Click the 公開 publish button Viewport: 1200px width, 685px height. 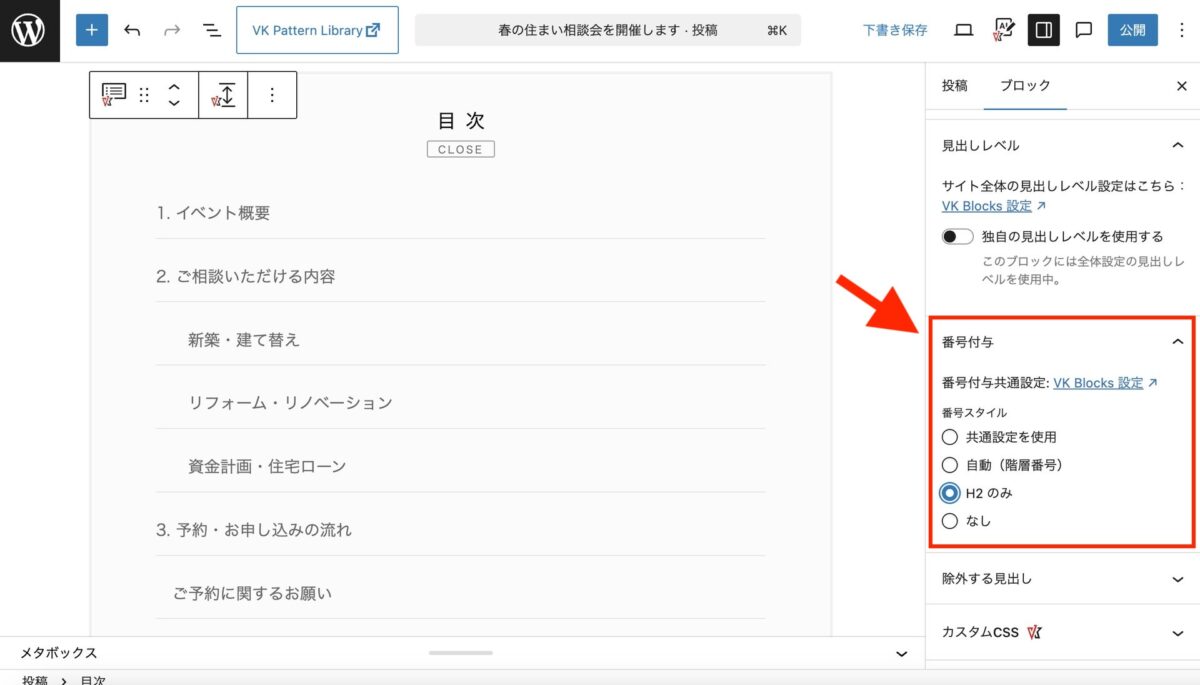tap(1132, 30)
